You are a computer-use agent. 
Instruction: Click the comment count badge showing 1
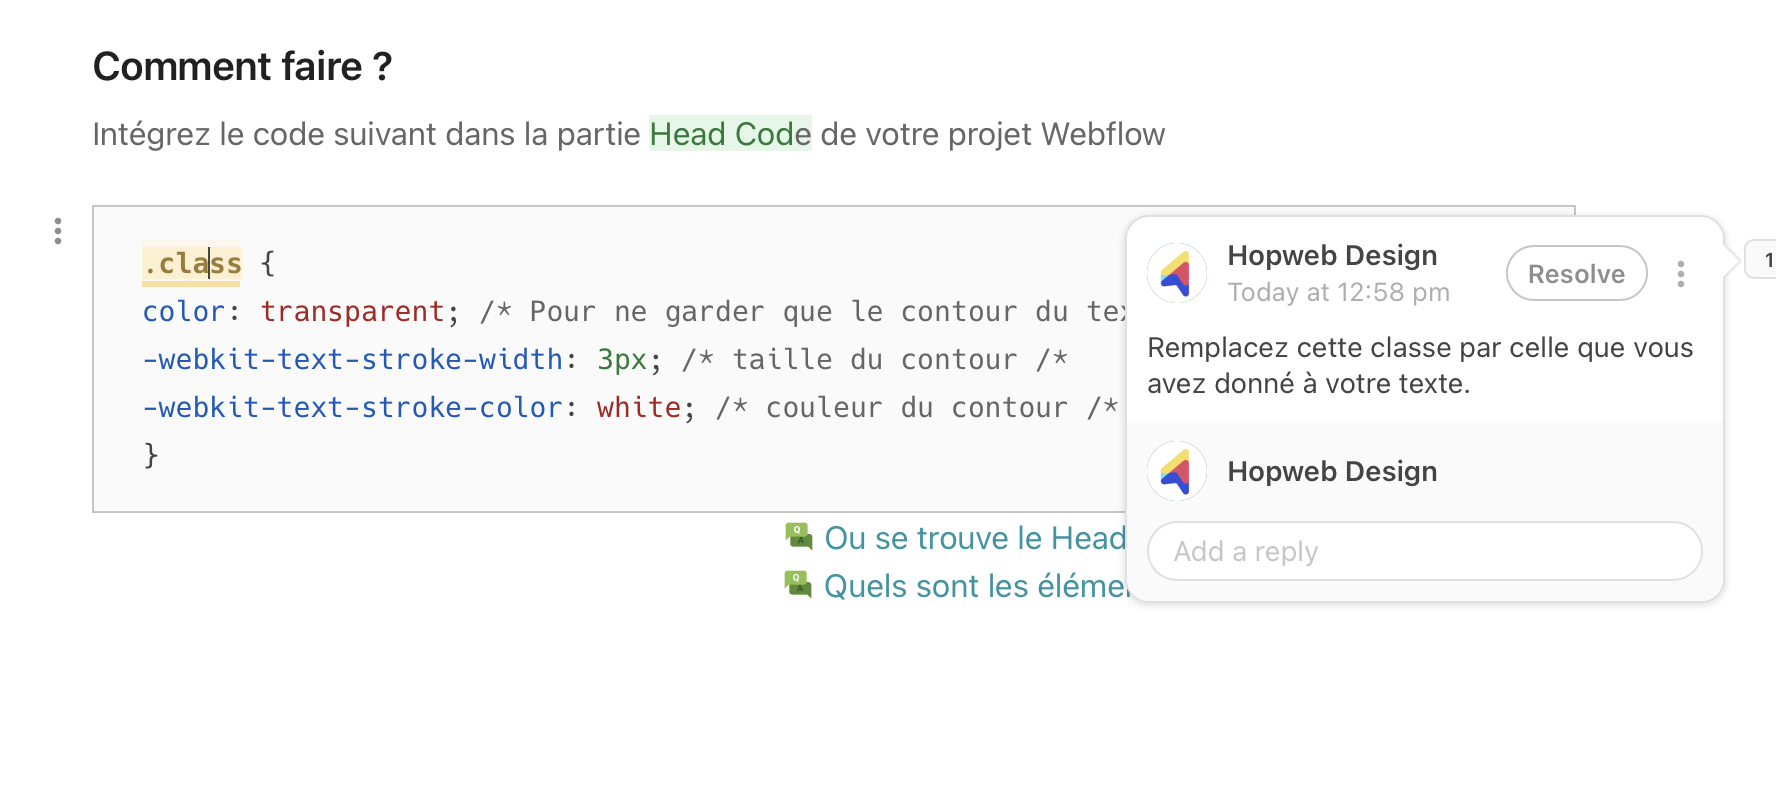[1764, 260]
